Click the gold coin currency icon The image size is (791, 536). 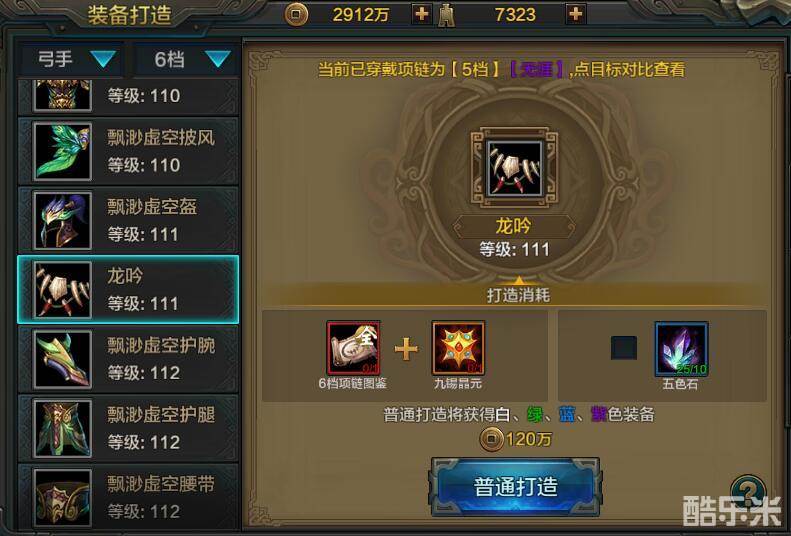[296, 15]
